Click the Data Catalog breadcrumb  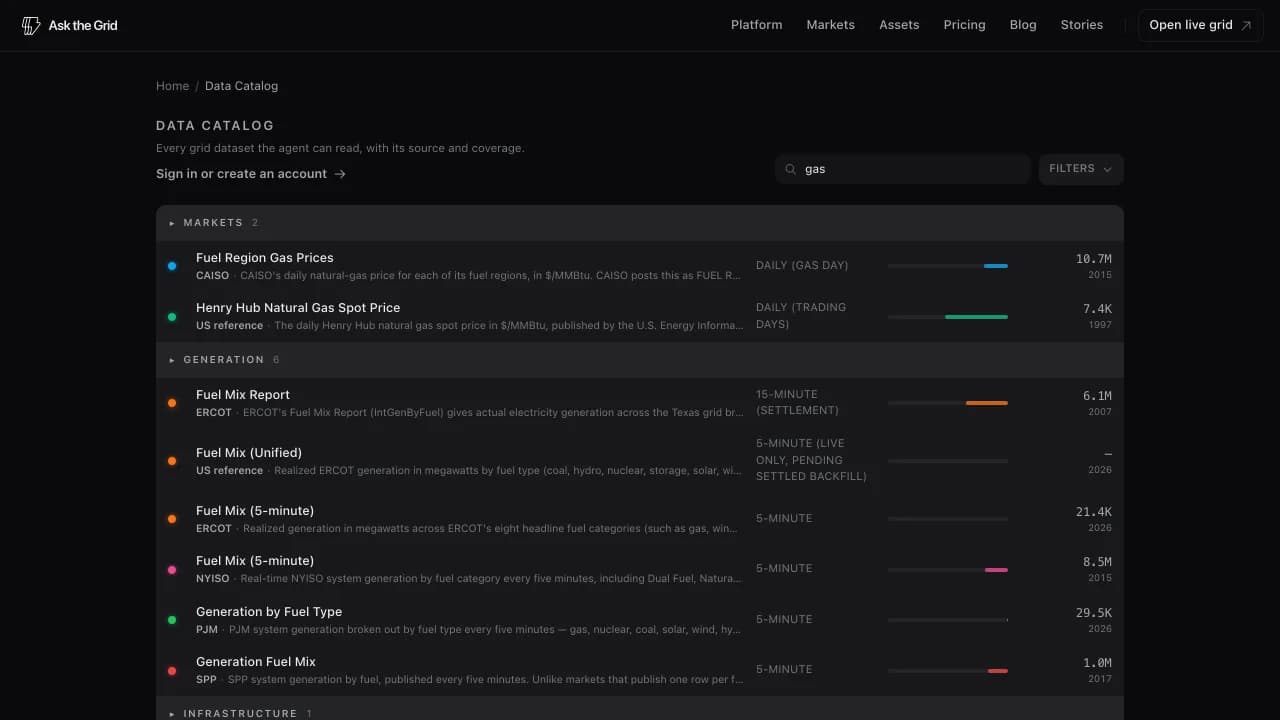[x=242, y=86]
